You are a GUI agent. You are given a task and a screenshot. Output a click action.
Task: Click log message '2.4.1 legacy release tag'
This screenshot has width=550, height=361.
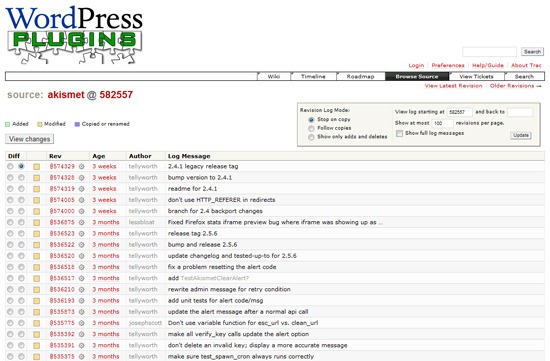[x=203, y=166]
